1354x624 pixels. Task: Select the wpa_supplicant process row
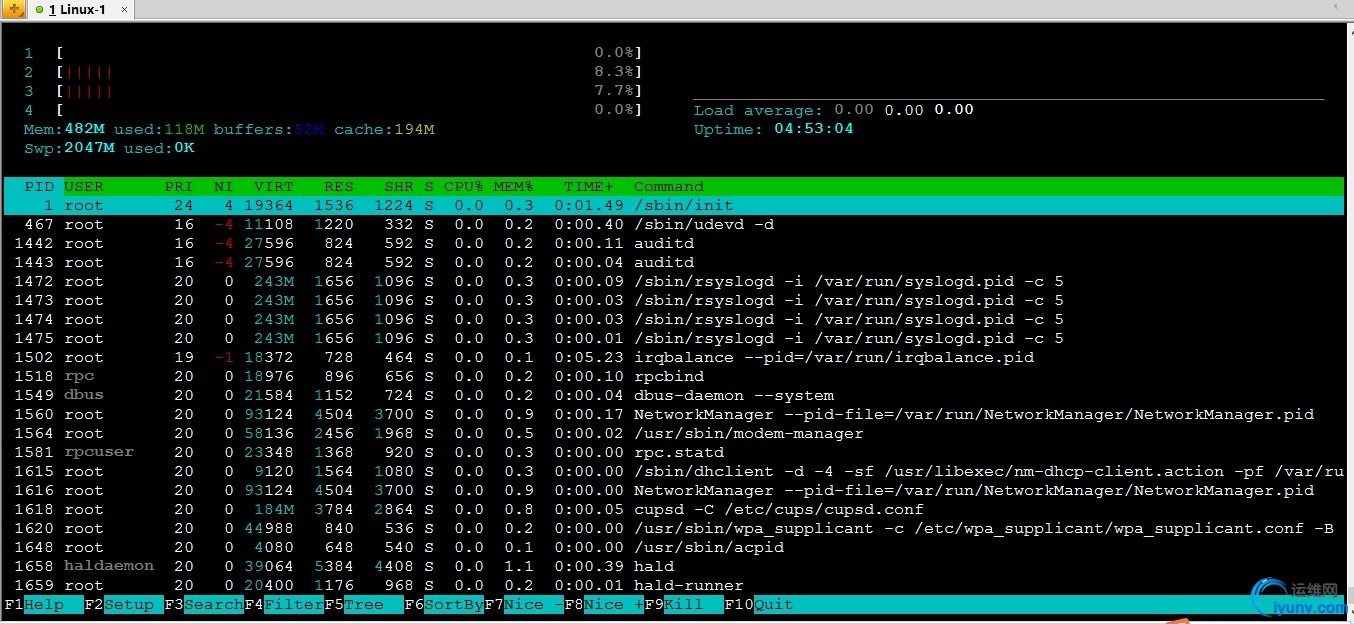pyautogui.click(x=674, y=528)
